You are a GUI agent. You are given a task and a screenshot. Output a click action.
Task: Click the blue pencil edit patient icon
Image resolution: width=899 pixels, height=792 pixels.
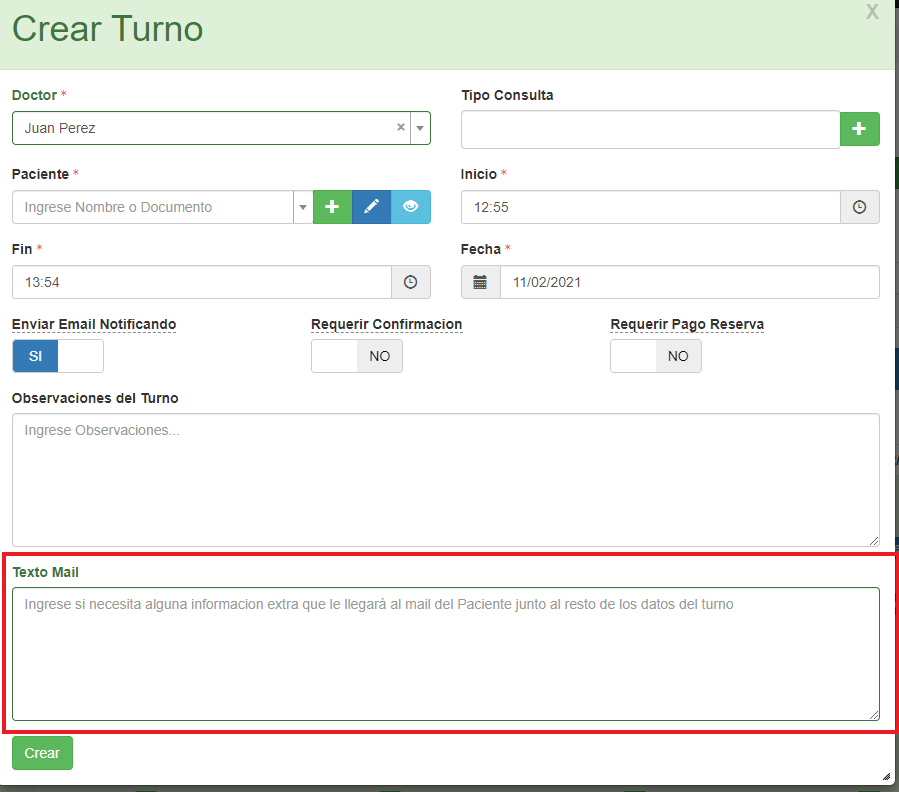pos(371,207)
